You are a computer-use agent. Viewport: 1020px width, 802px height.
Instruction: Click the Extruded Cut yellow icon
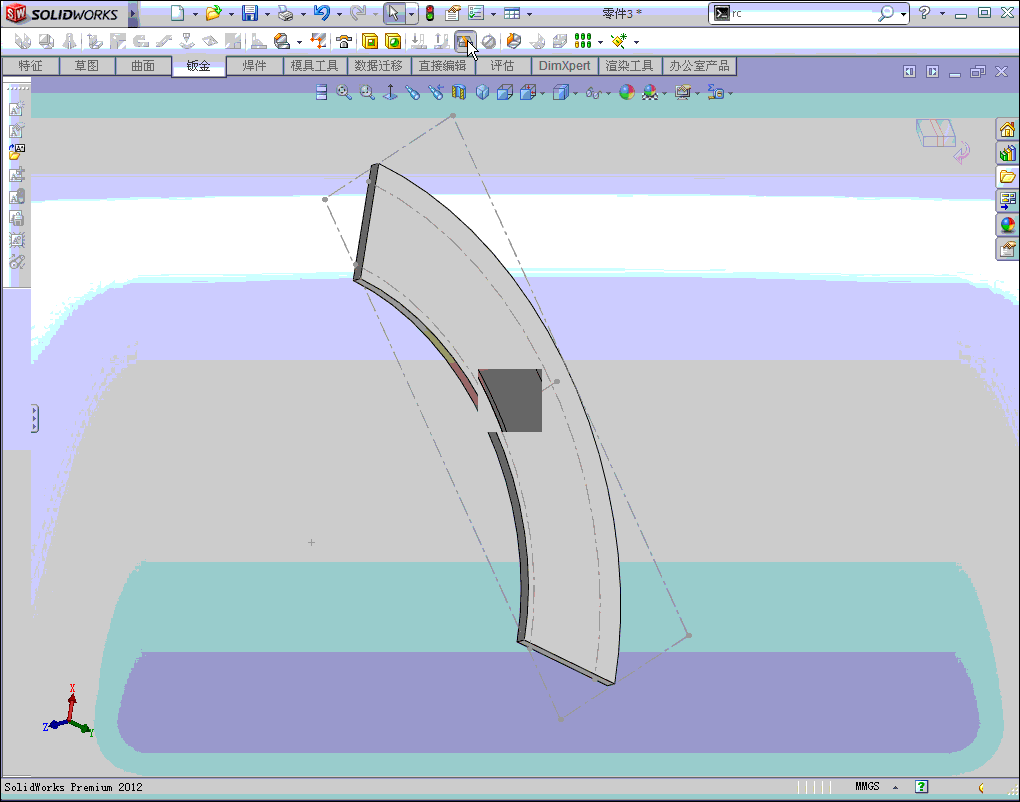click(369, 42)
